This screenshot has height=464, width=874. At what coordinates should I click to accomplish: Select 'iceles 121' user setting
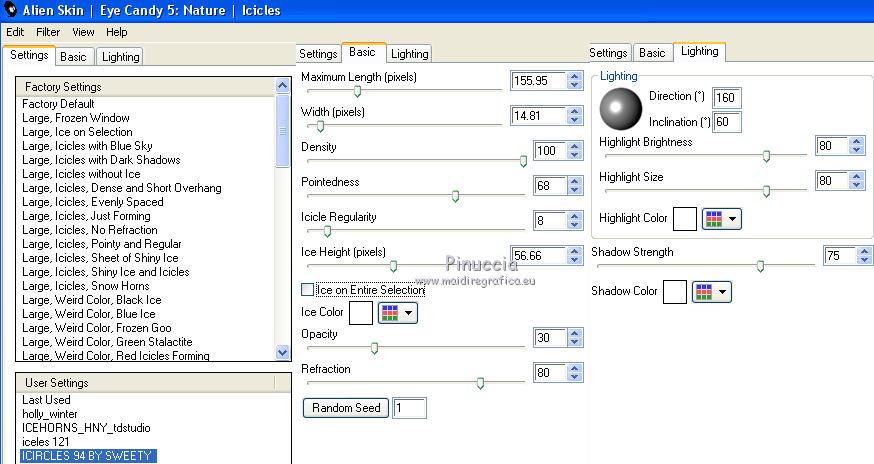[x=46, y=442]
